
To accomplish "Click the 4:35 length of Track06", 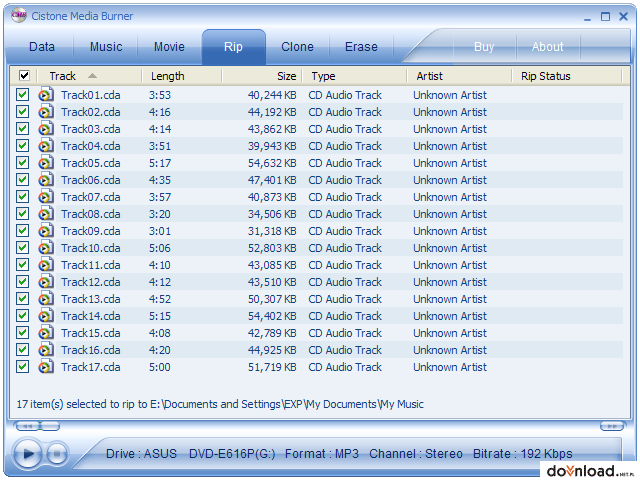I will pos(160,180).
